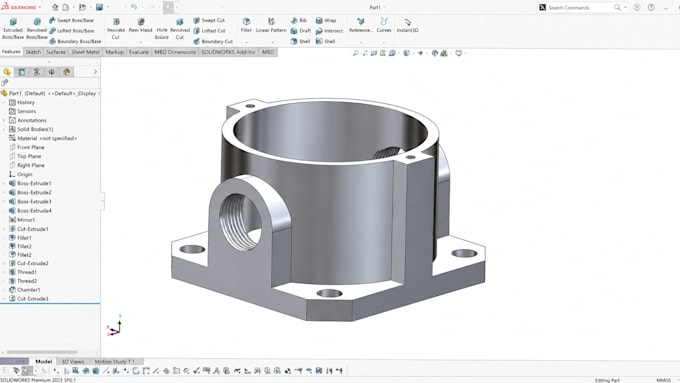Select Thread1 feature in the tree
Image resolution: width=680 pixels, height=383 pixels.
coord(23,272)
